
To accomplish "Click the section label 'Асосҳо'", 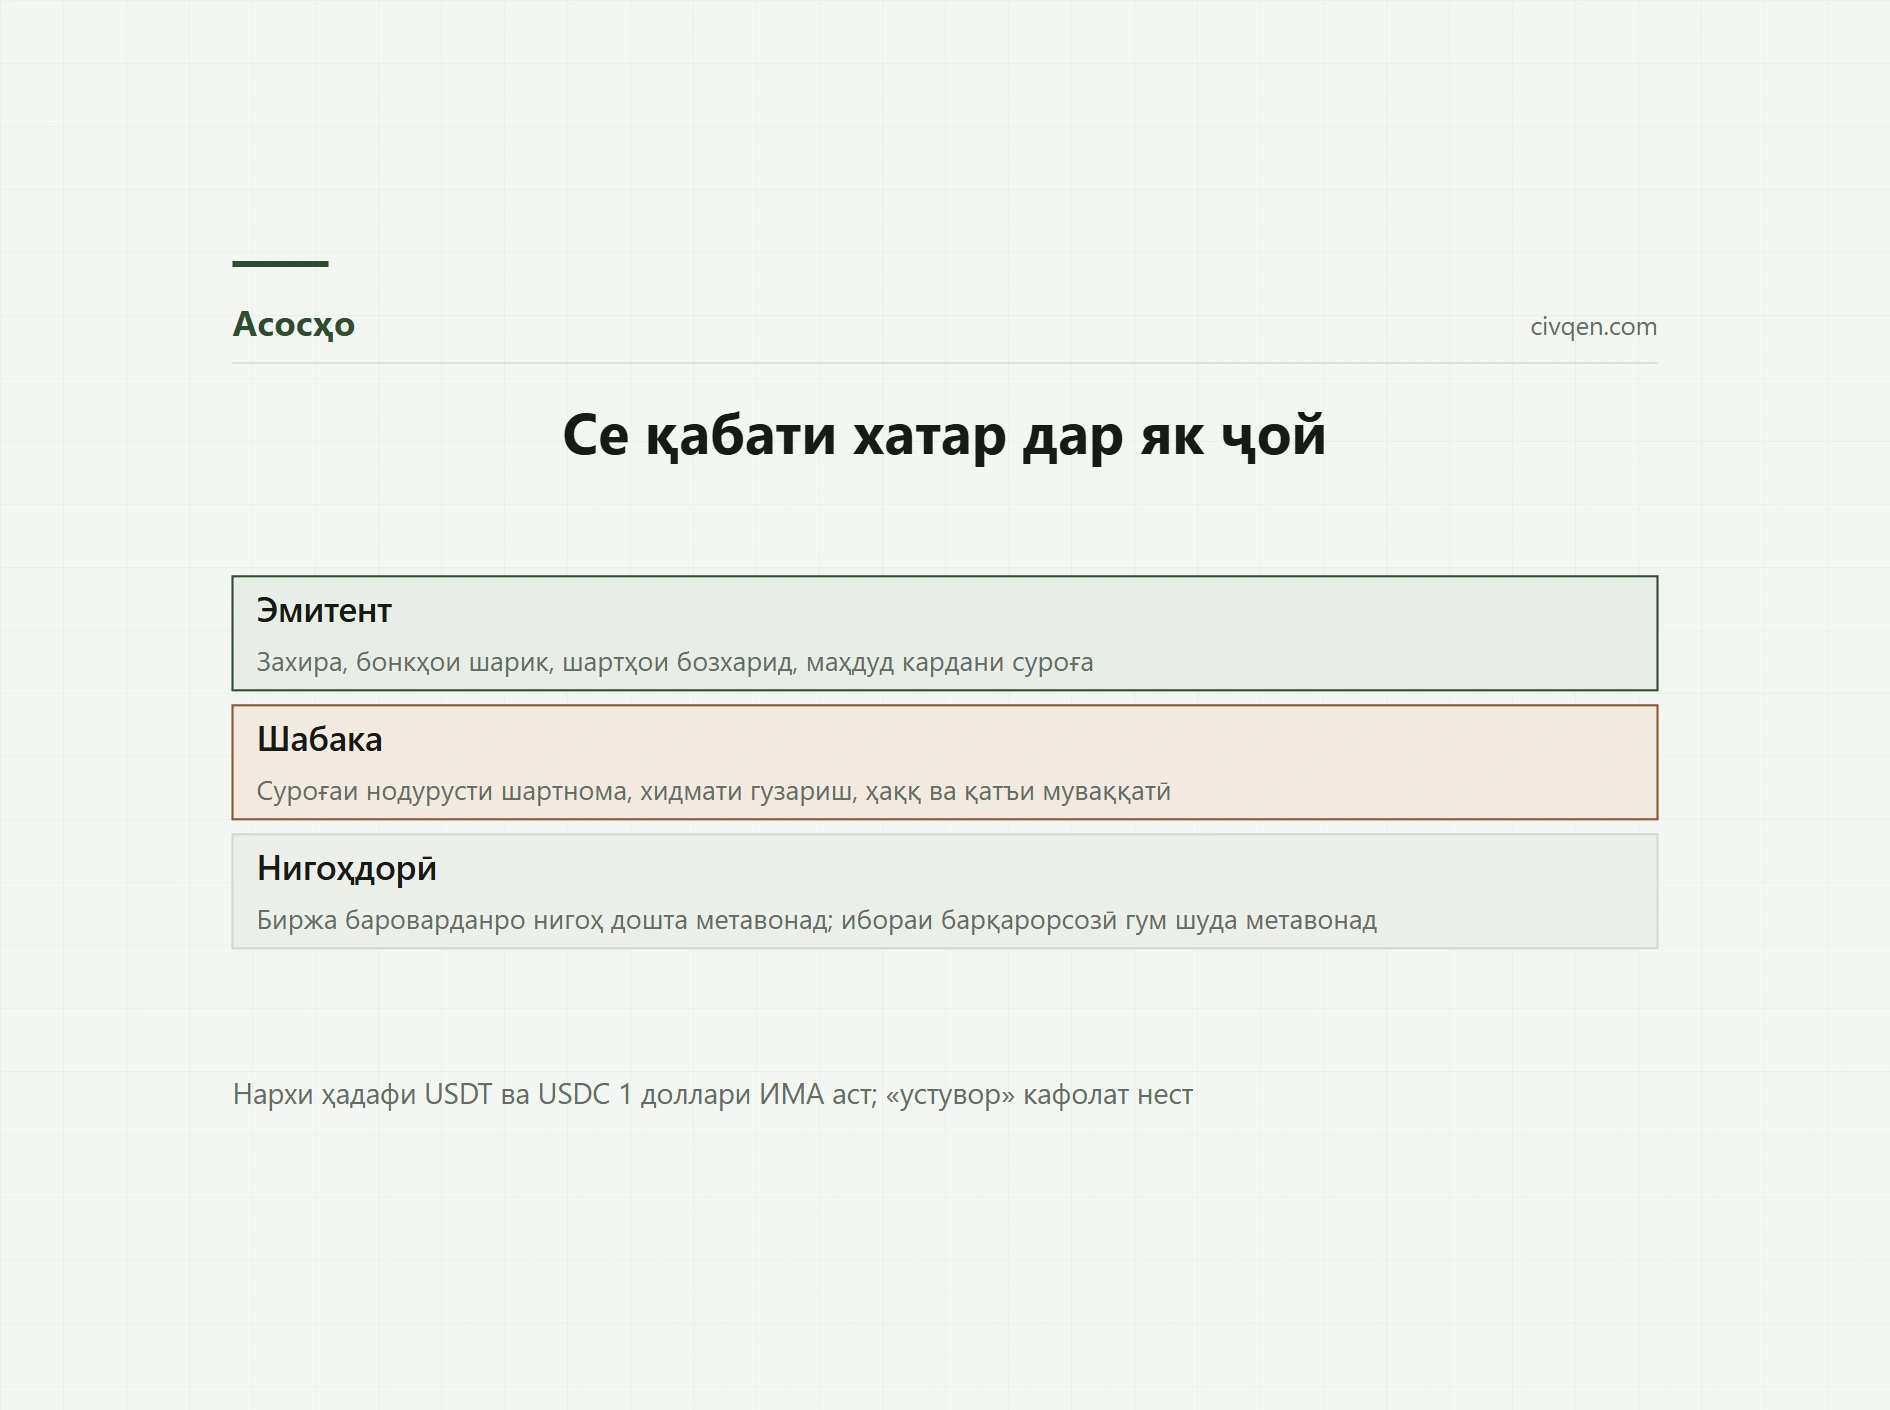I will click(293, 325).
